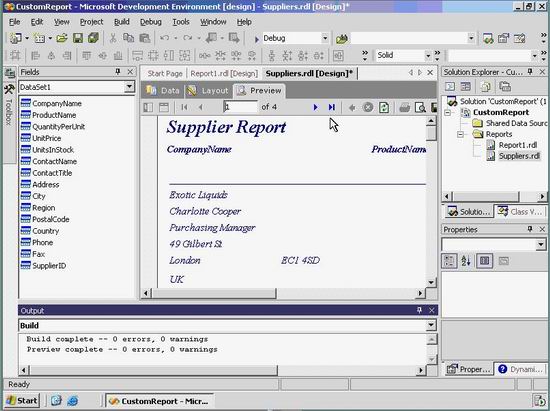This screenshot has height=411, width=550.
Task: Open the DataSet1 dropdown in Fields panel
Action: click(x=129, y=87)
